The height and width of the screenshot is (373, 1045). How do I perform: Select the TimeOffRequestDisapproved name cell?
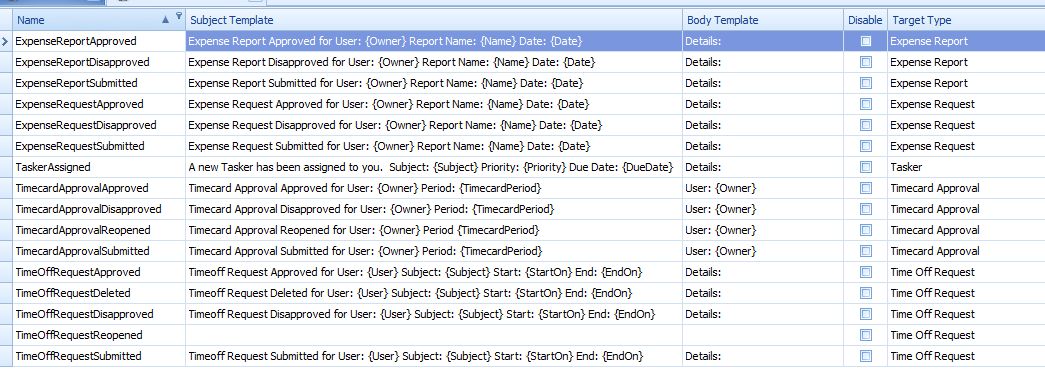coord(99,314)
